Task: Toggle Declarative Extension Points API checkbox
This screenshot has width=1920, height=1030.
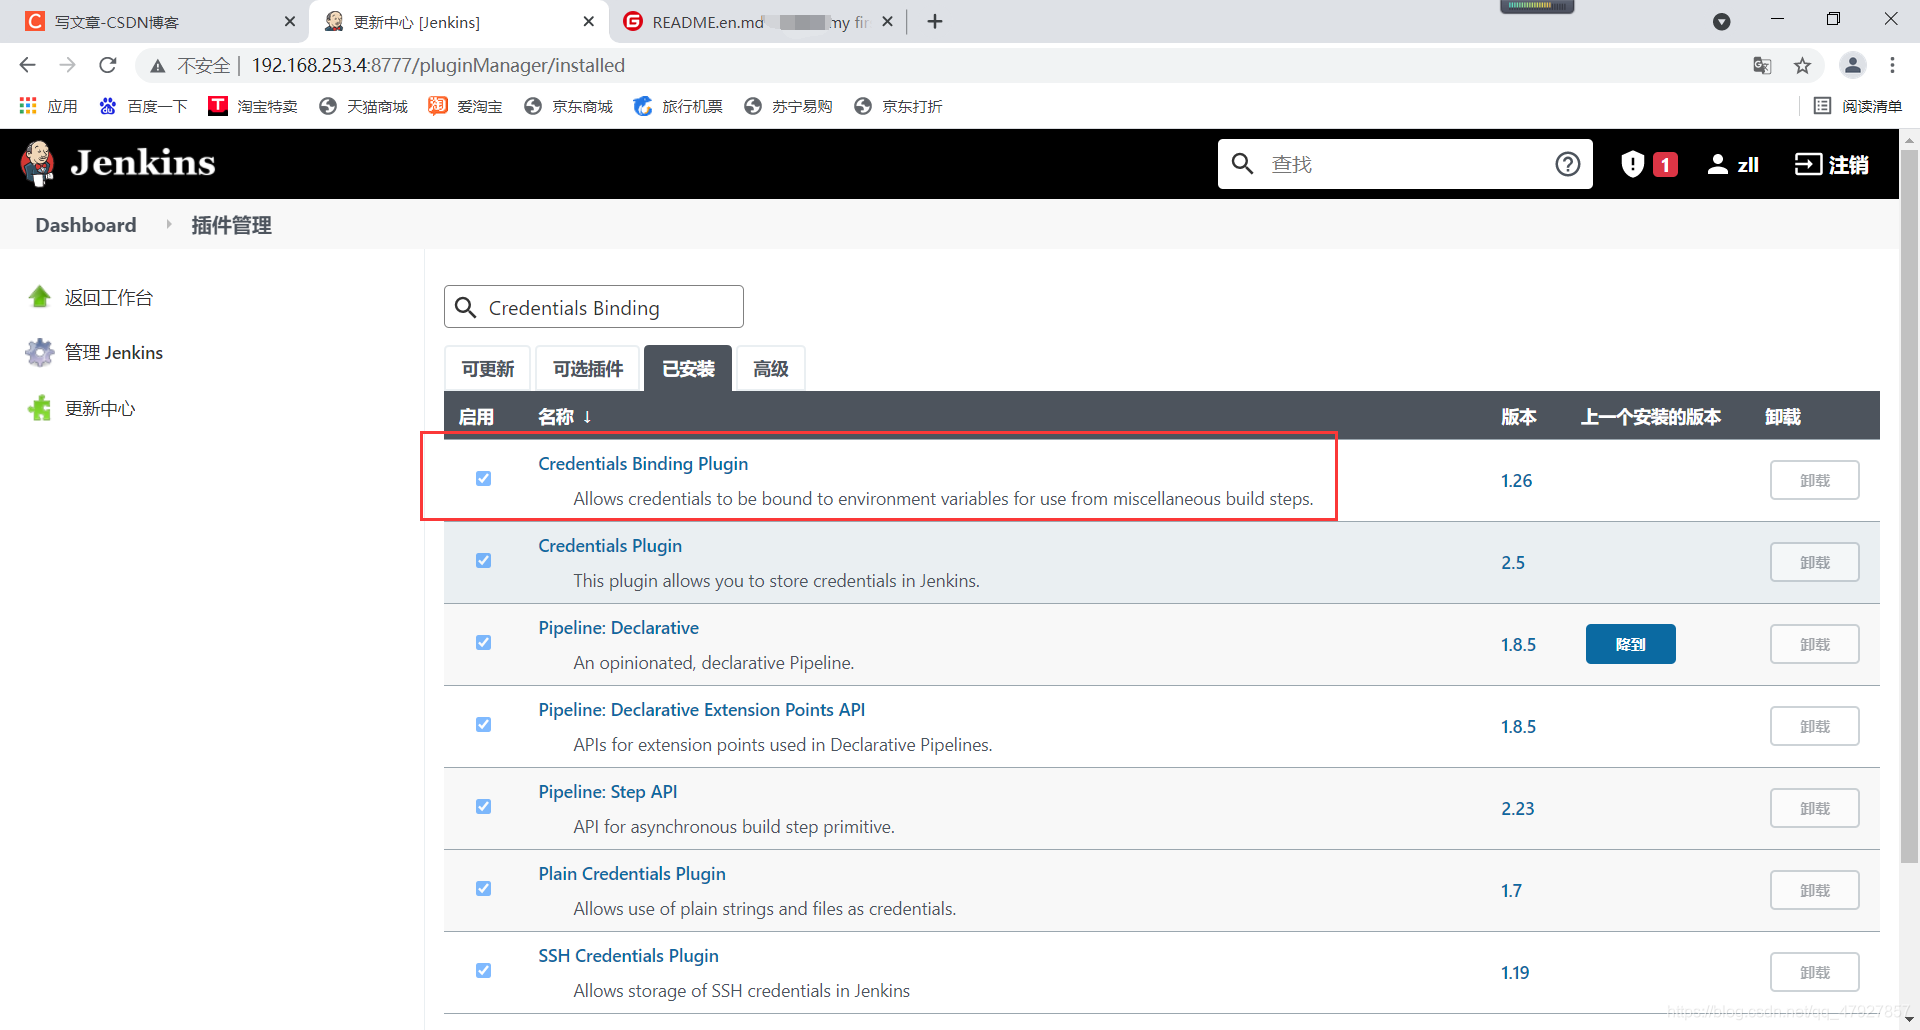Action: point(483,725)
